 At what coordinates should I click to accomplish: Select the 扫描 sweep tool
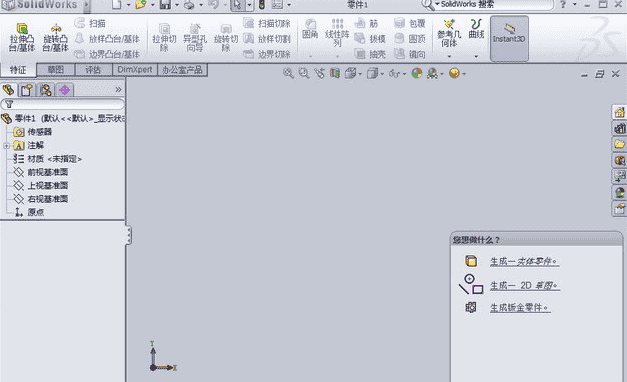pos(90,23)
